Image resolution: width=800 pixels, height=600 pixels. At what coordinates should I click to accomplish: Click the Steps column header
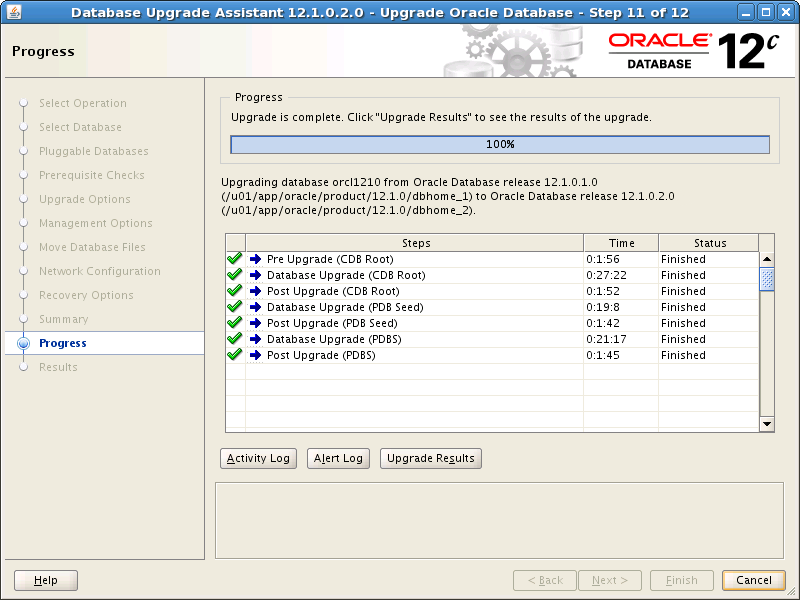click(x=415, y=243)
